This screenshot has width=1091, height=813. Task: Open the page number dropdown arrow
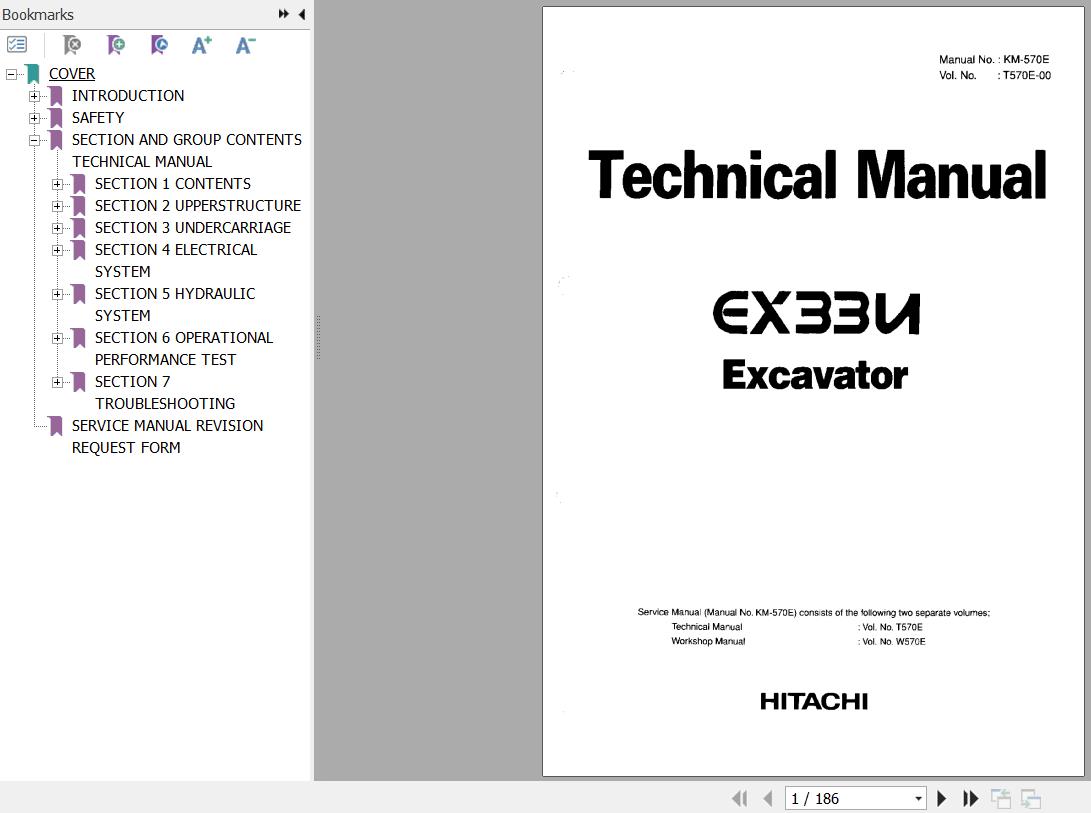pyautogui.click(x=918, y=798)
